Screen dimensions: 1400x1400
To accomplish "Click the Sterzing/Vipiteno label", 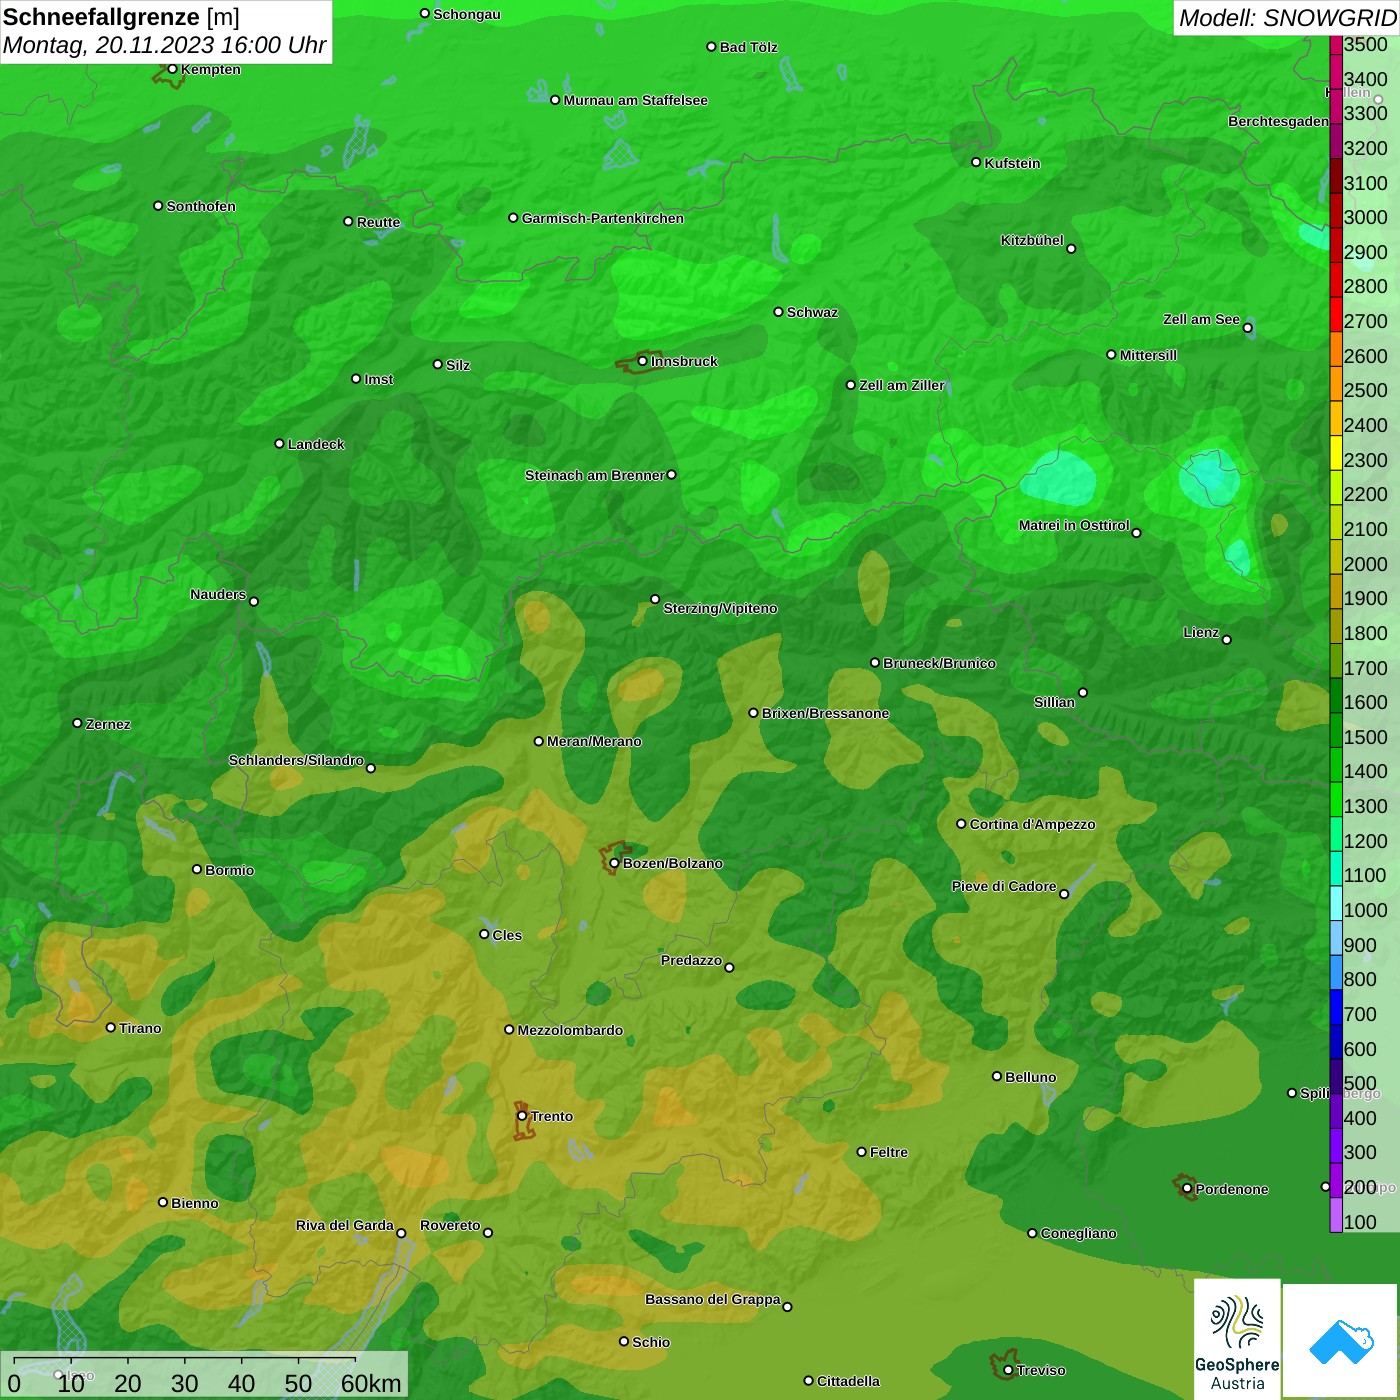I will (x=720, y=608).
